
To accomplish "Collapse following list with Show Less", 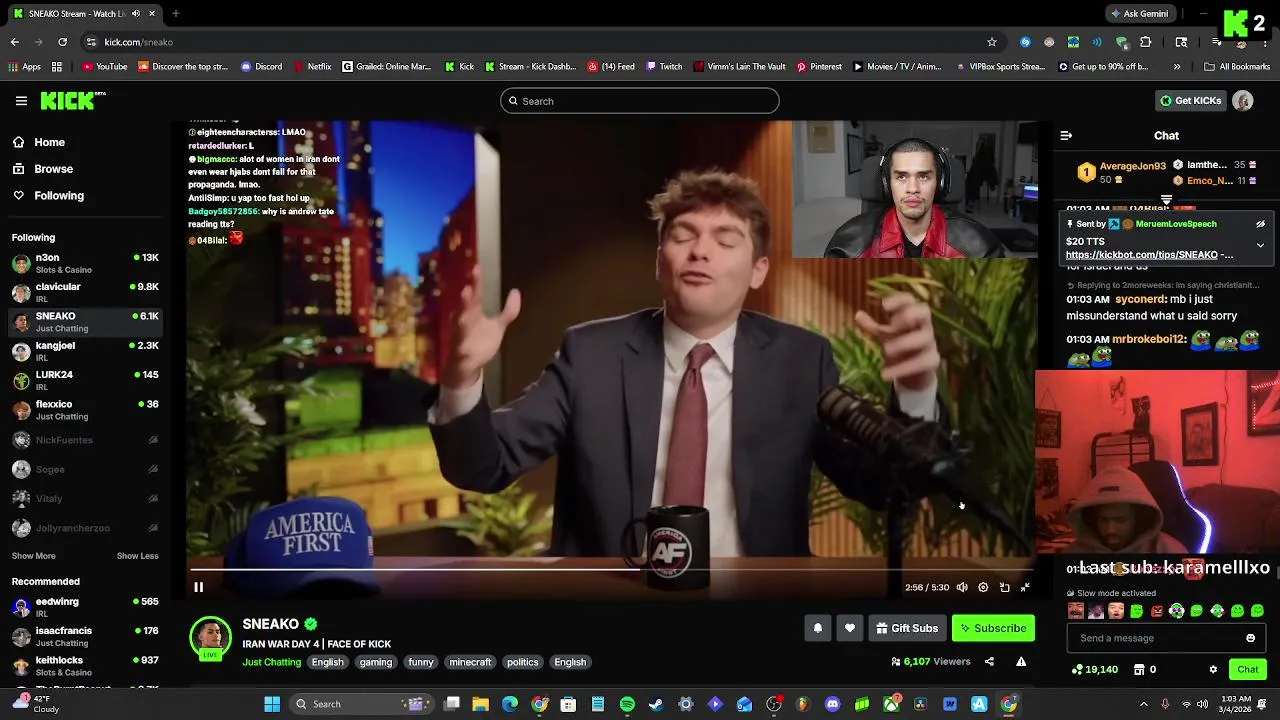I will tap(137, 556).
